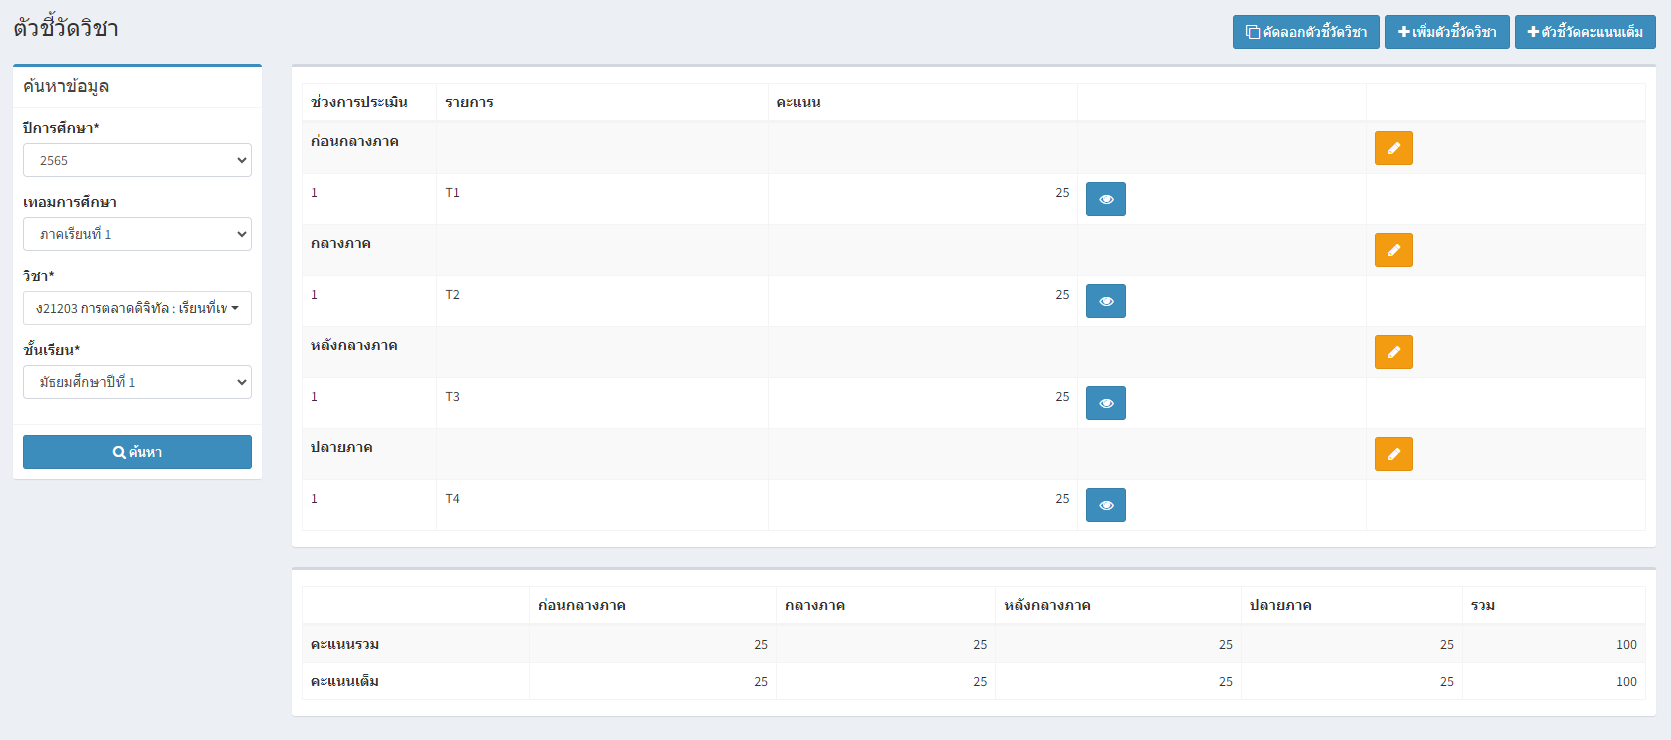Click the คัดลอกตัวชี้วัดวิชา copy button
The width and height of the screenshot is (1671, 740).
click(1306, 32)
